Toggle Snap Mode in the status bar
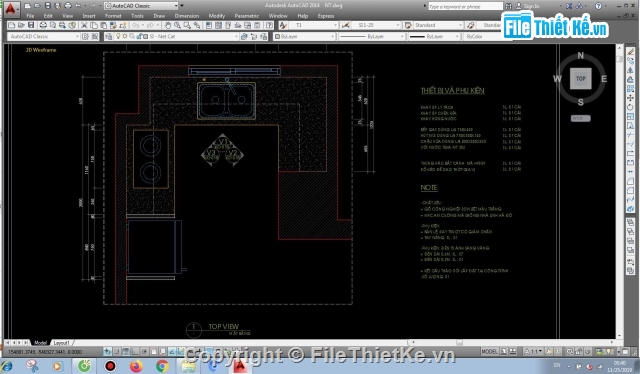 click(117, 351)
